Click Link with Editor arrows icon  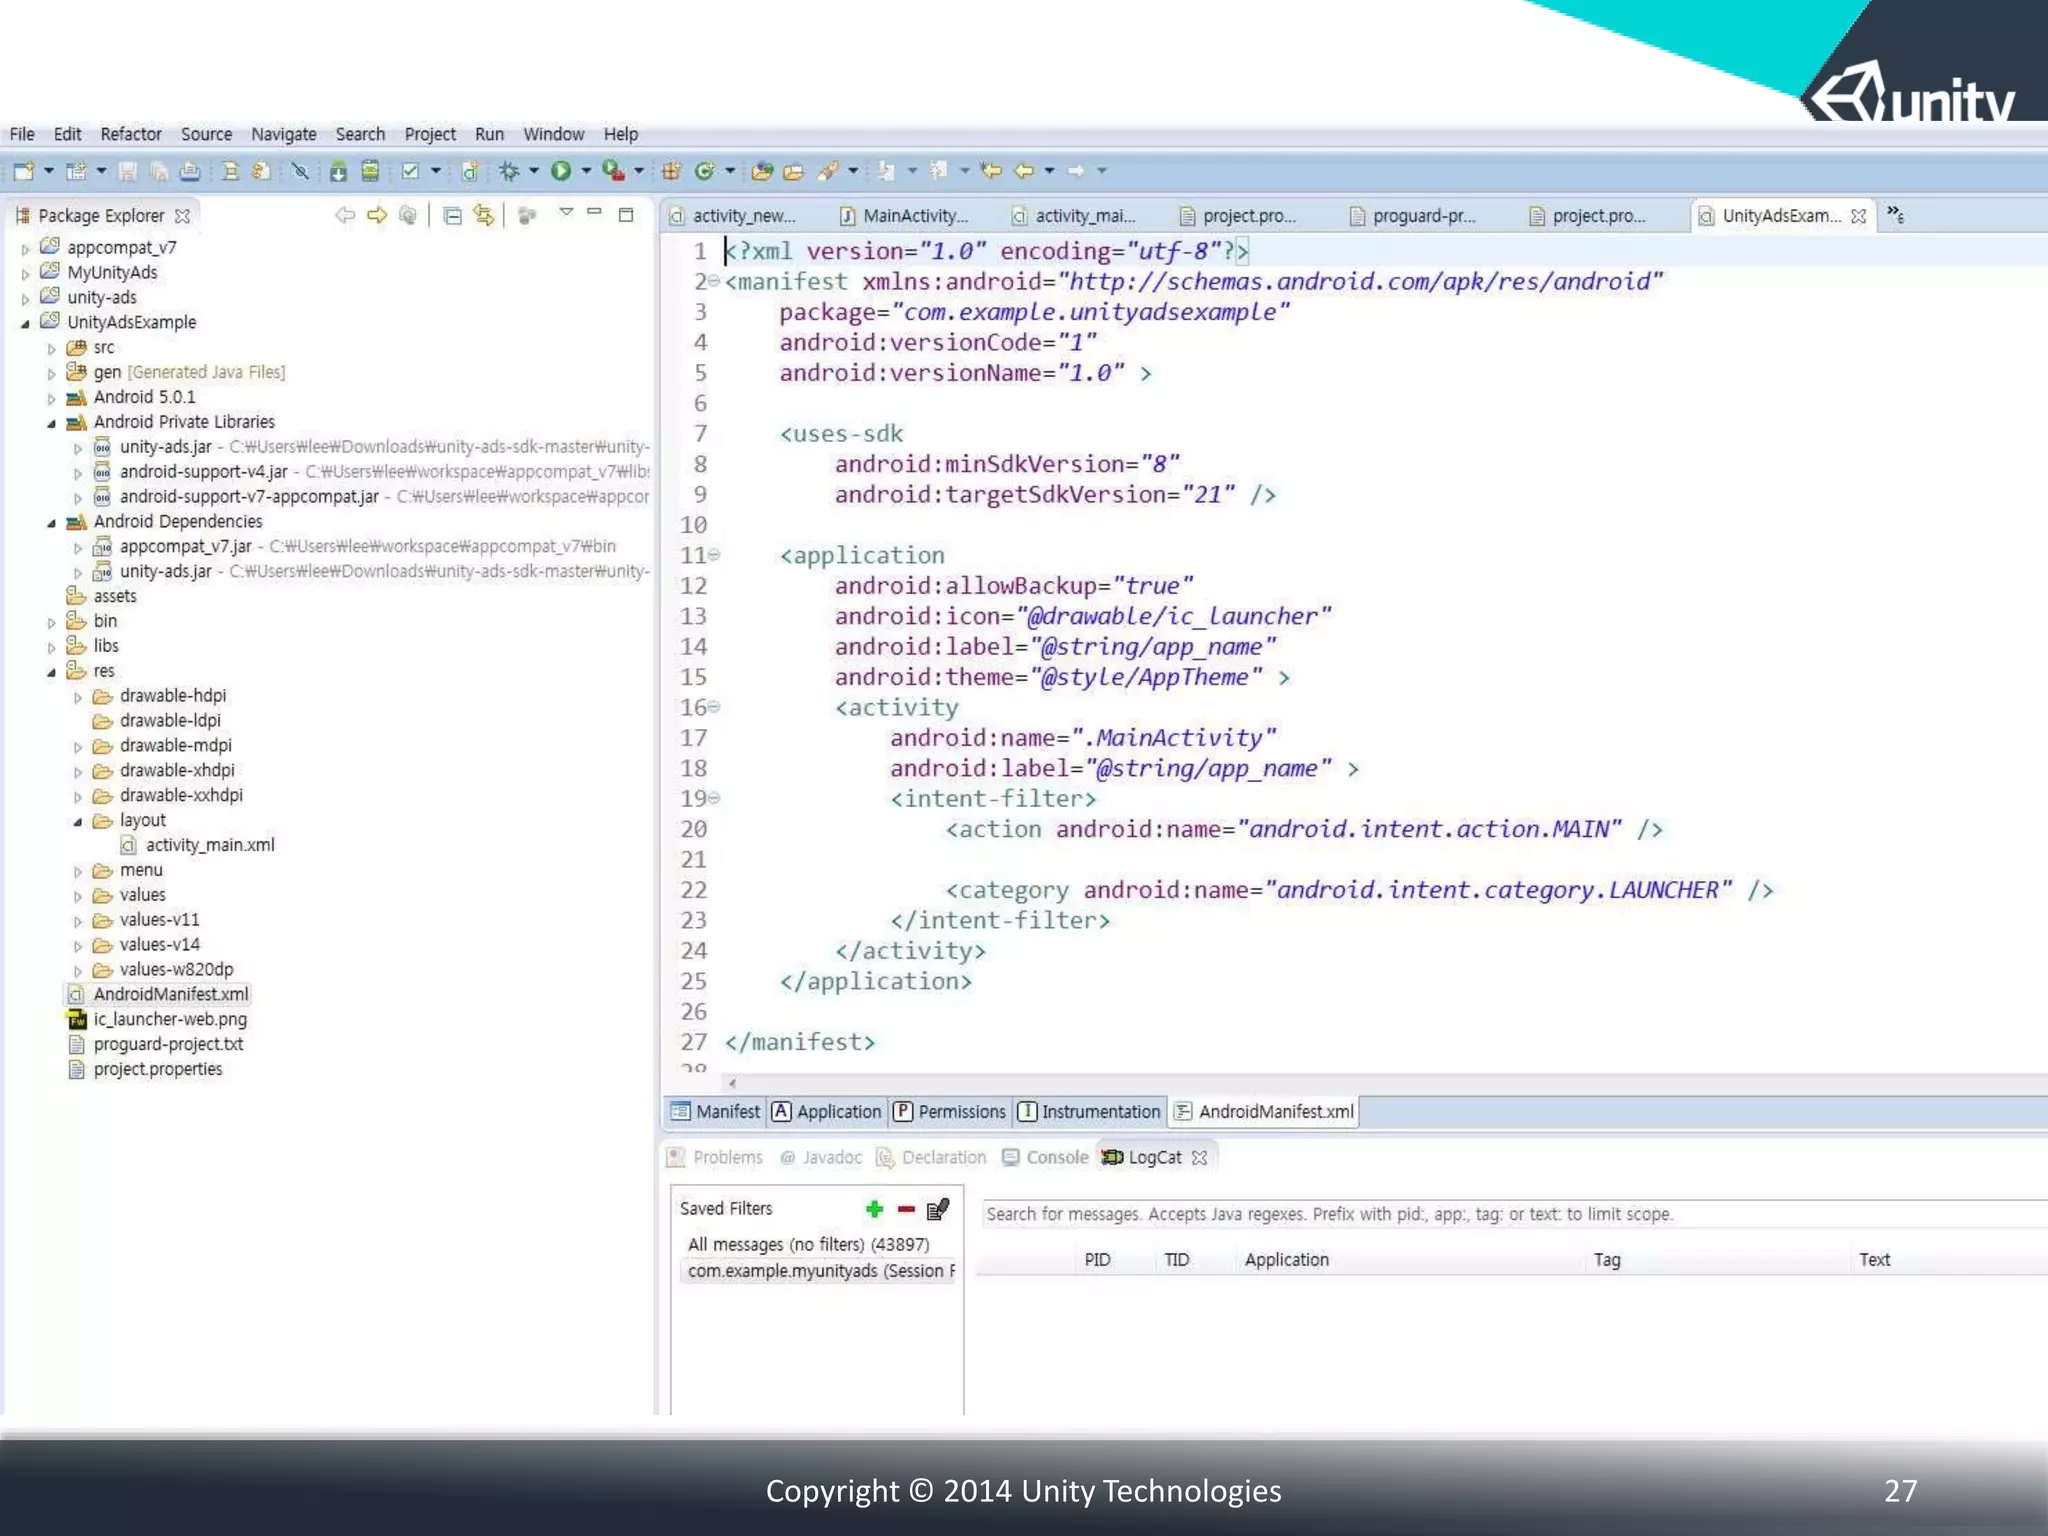484,215
